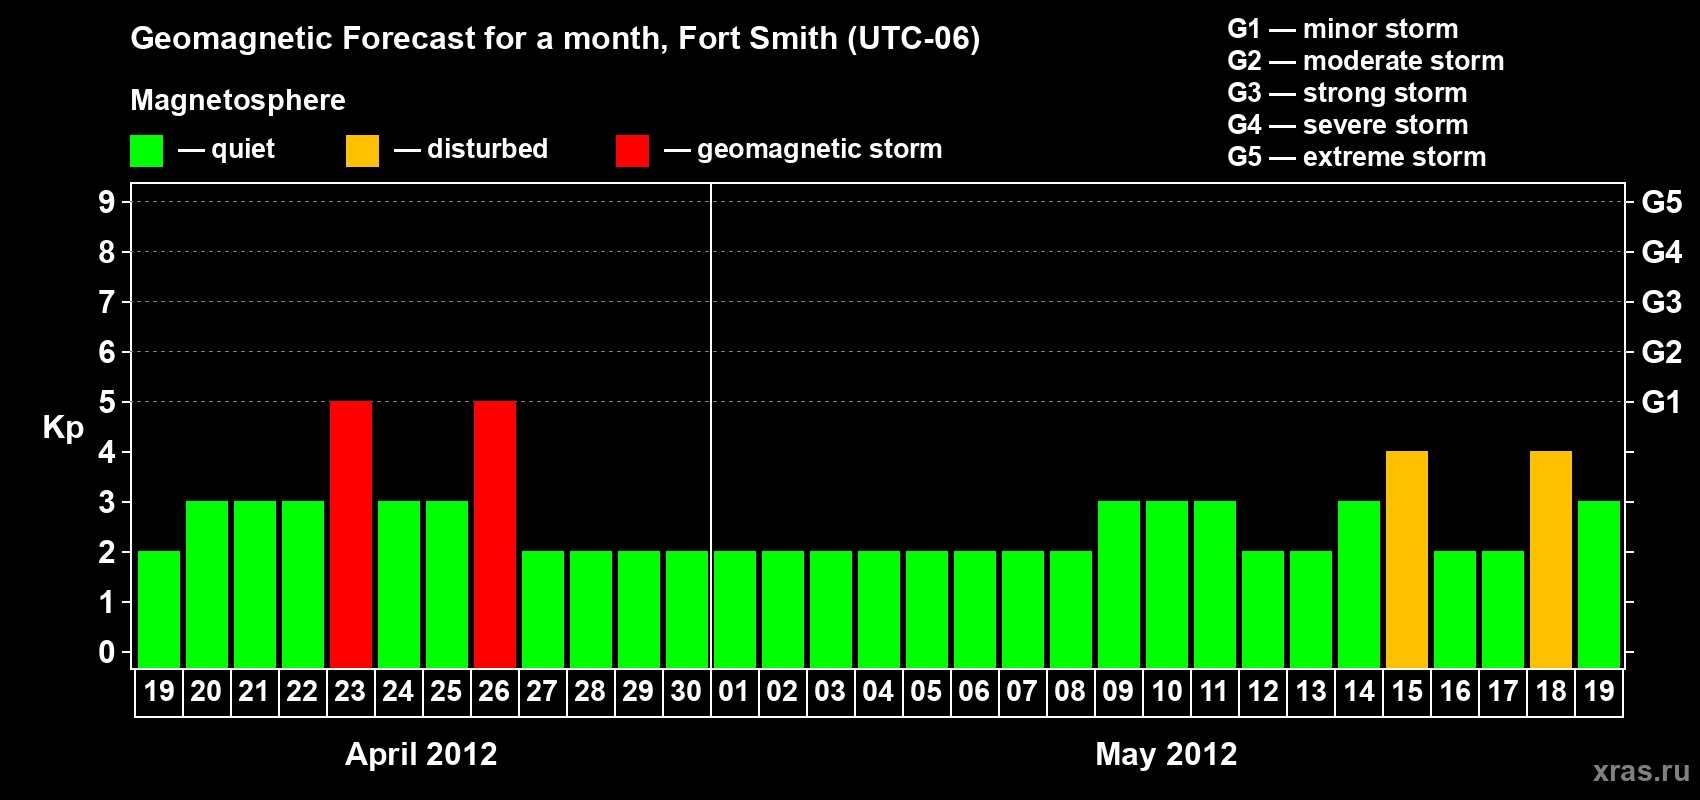The width and height of the screenshot is (1700, 800).
Task: Click date label 18 on the axis
Action: tap(1551, 692)
